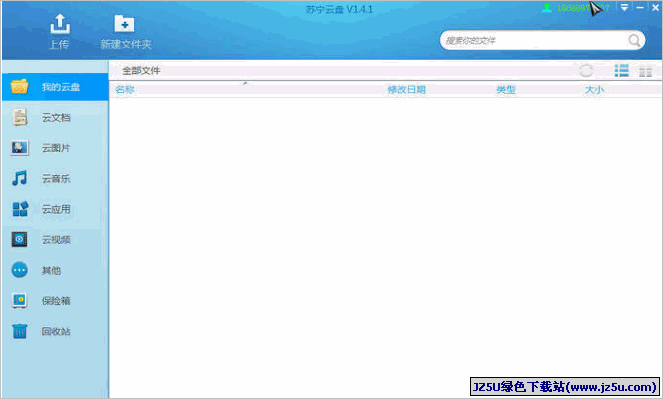Click the green user account icon
This screenshot has height=399, width=663.
click(x=547, y=8)
